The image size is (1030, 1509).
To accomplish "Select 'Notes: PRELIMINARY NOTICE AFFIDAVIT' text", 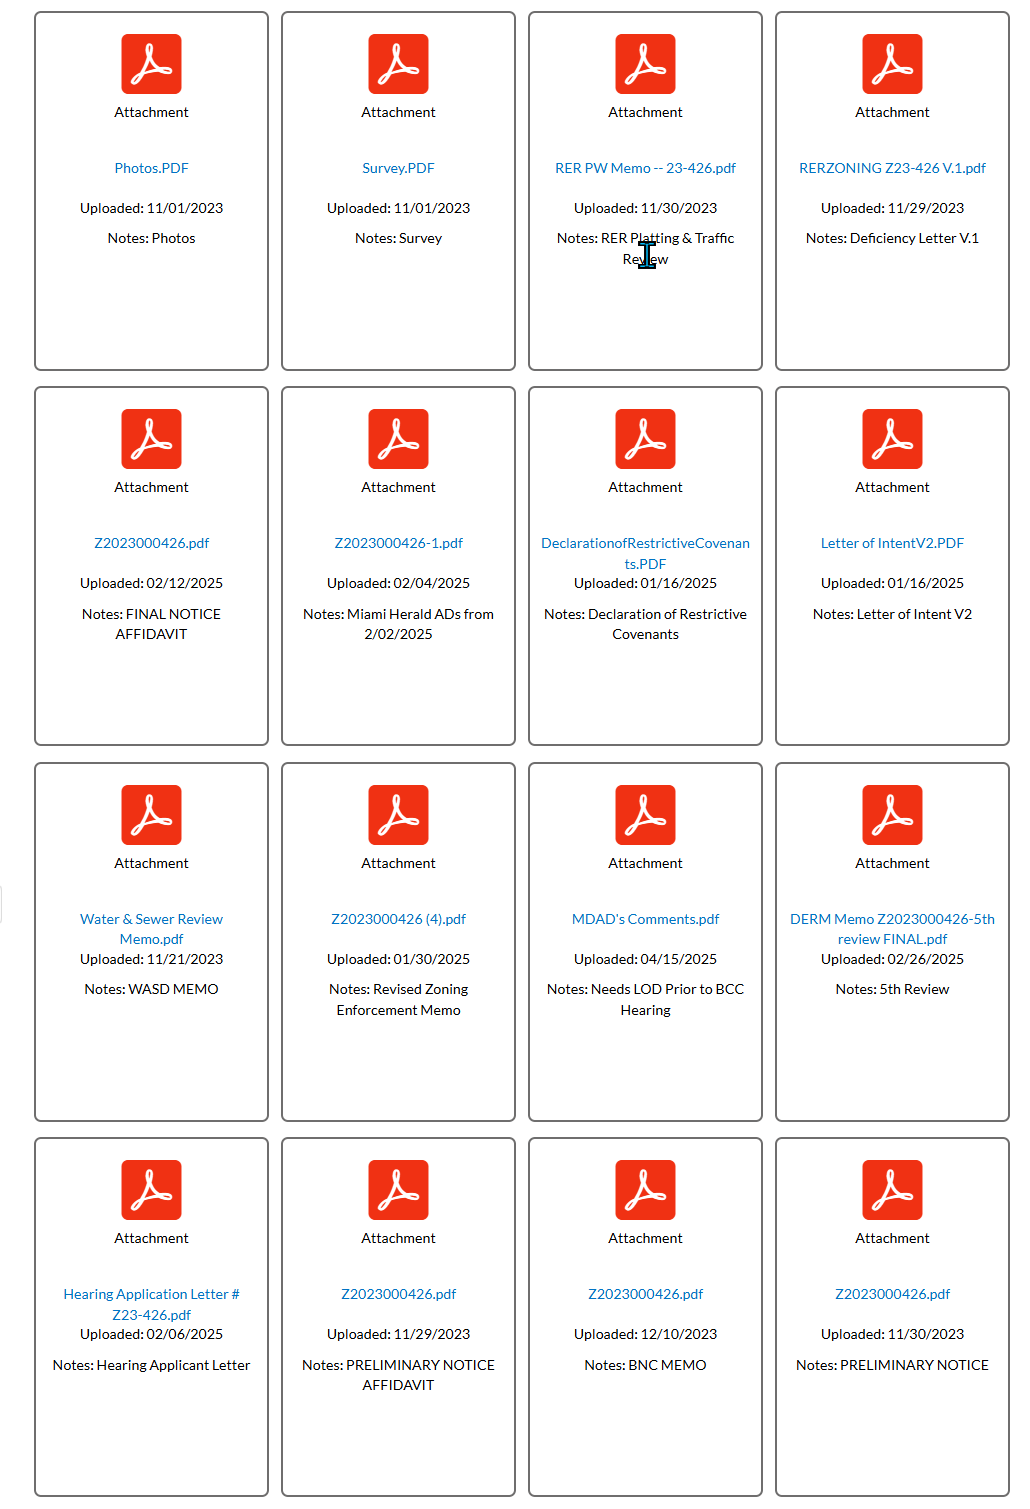I will (398, 1375).
